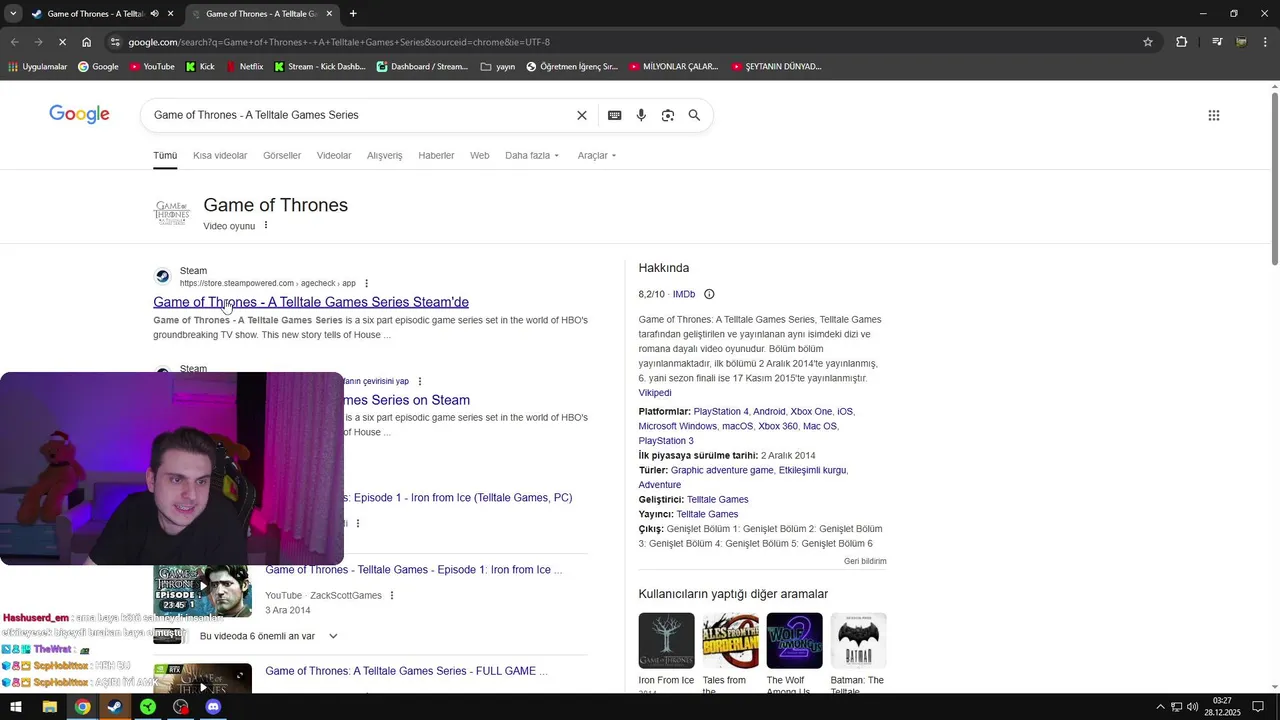Viewport: 1280px width, 720px height.
Task: Open the notification center icon
Action: click(x=1258, y=707)
